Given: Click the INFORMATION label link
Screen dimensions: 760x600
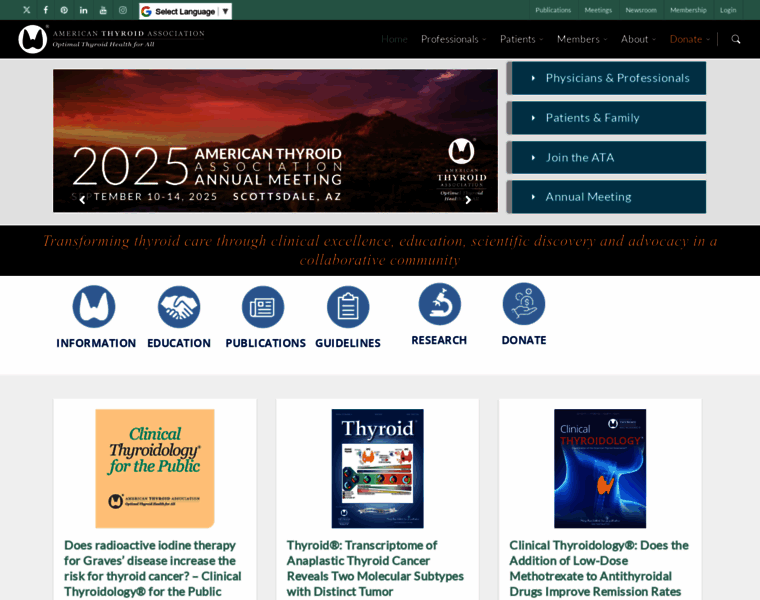Looking at the screenshot, I should coord(96,343).
